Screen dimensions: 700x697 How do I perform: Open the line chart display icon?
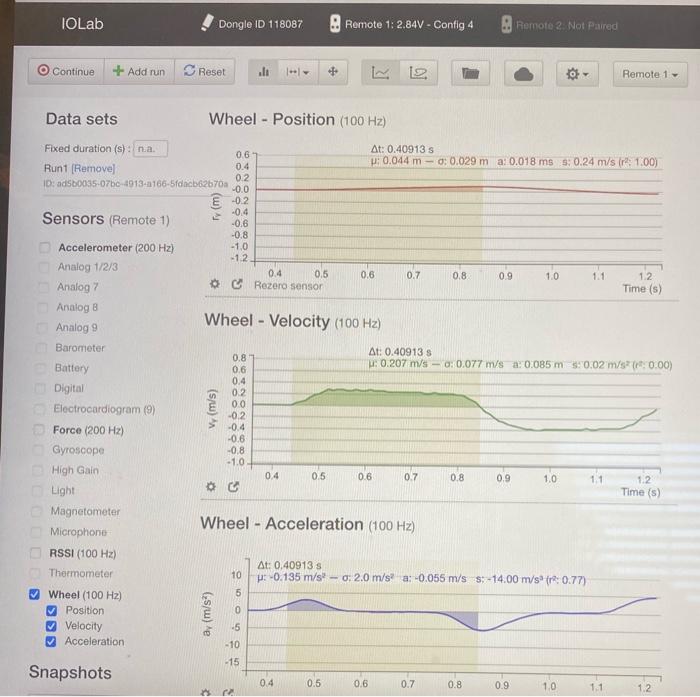(x=380, y=72)
